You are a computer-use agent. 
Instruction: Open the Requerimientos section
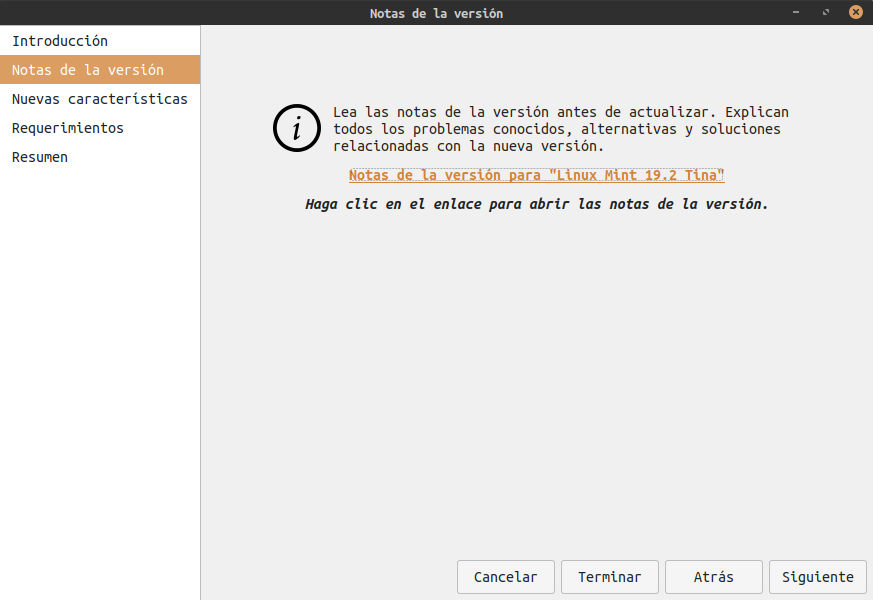pyautogui.click(x=100, y=127)
